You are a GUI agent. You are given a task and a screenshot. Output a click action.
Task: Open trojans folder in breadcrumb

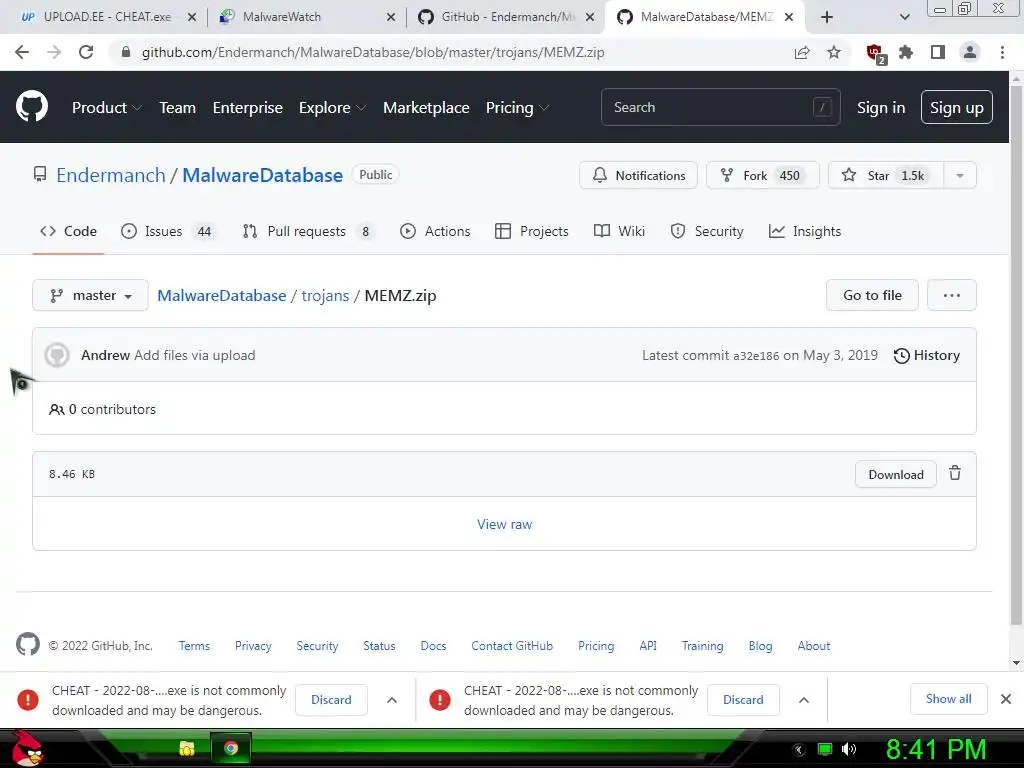[x=325, y=295]
